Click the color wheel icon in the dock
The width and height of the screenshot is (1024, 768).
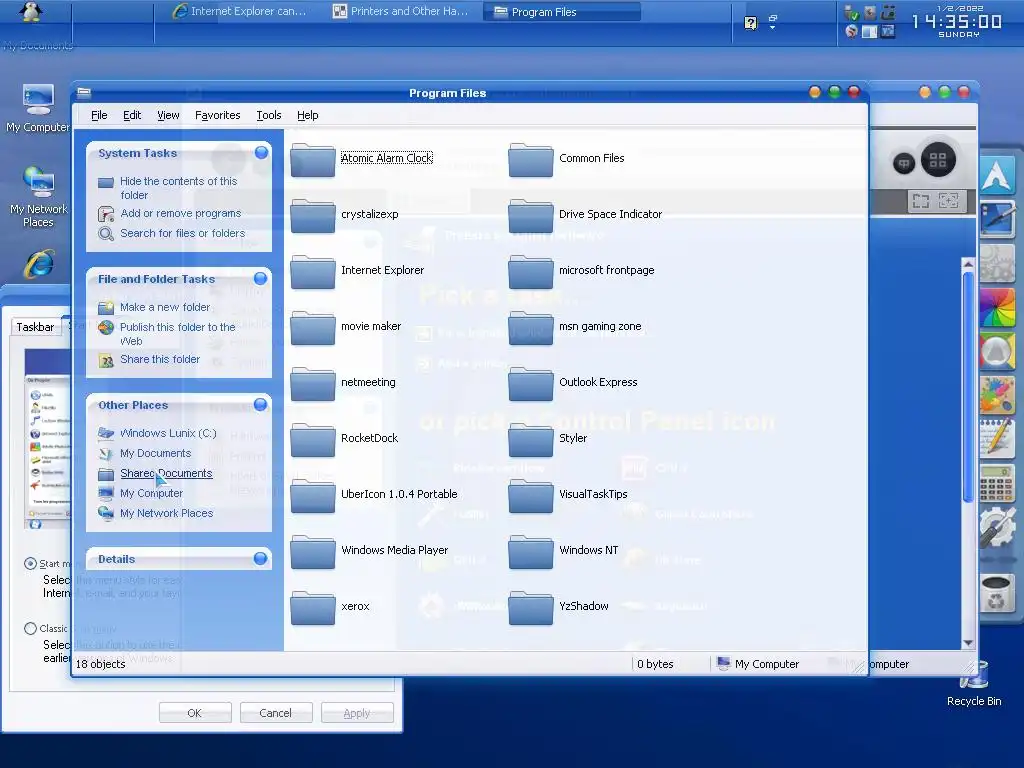(997, 308)
